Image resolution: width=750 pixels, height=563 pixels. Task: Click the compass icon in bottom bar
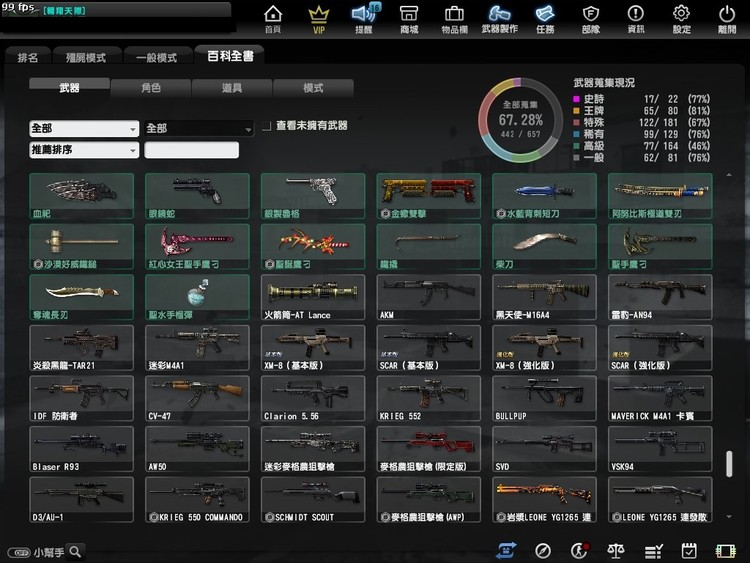543,551
